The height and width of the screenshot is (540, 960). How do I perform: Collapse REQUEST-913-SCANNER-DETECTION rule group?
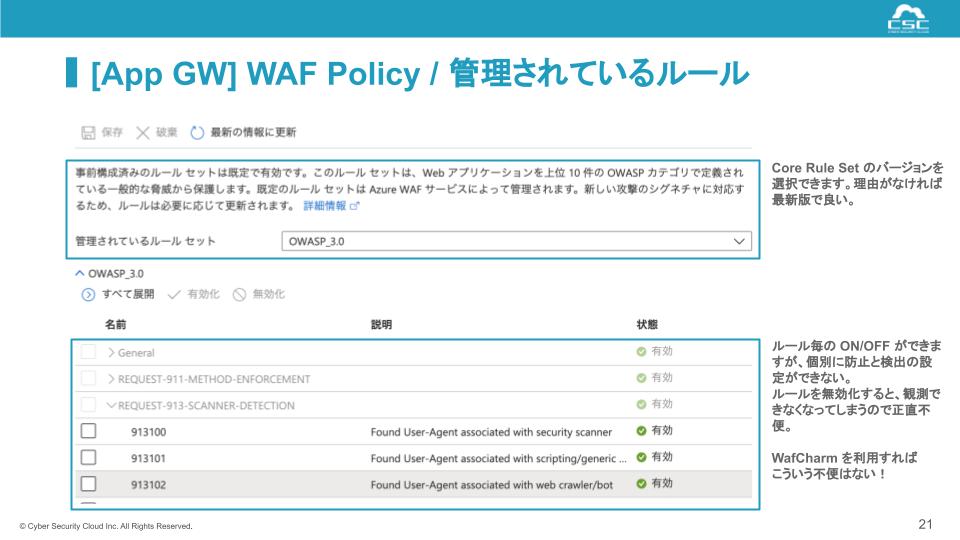111,405
